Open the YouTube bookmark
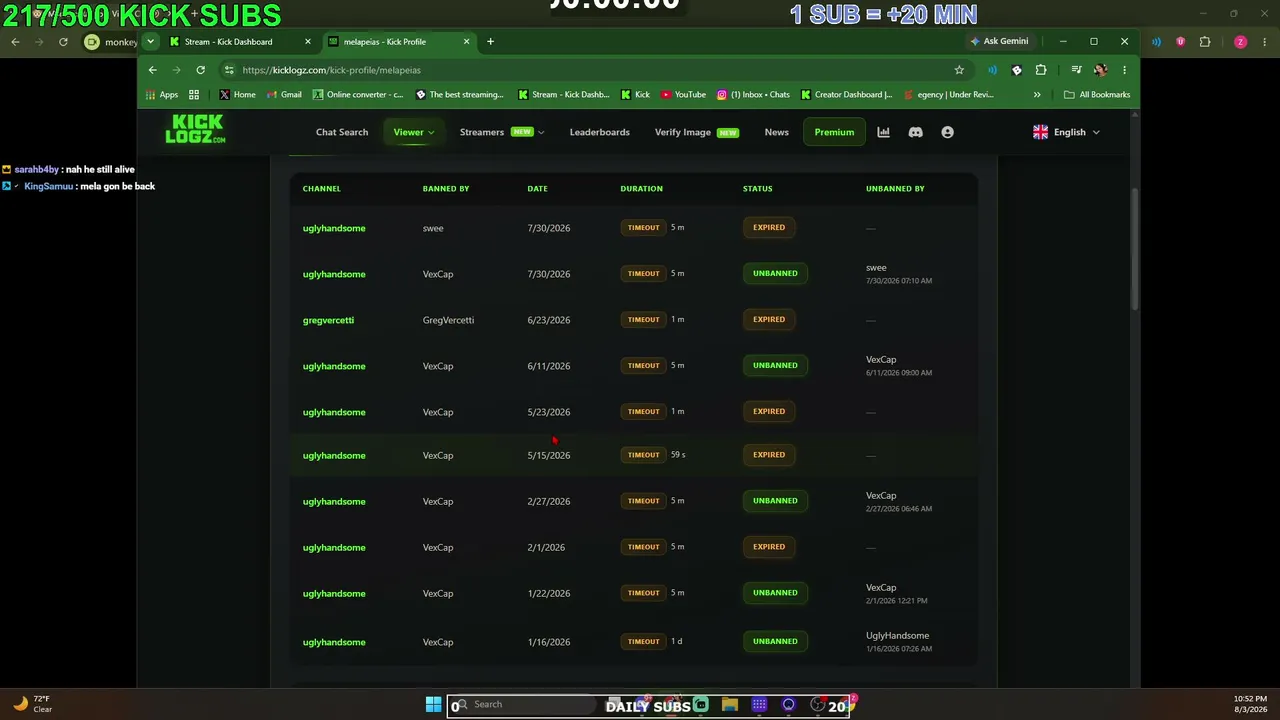 (682, 95)
